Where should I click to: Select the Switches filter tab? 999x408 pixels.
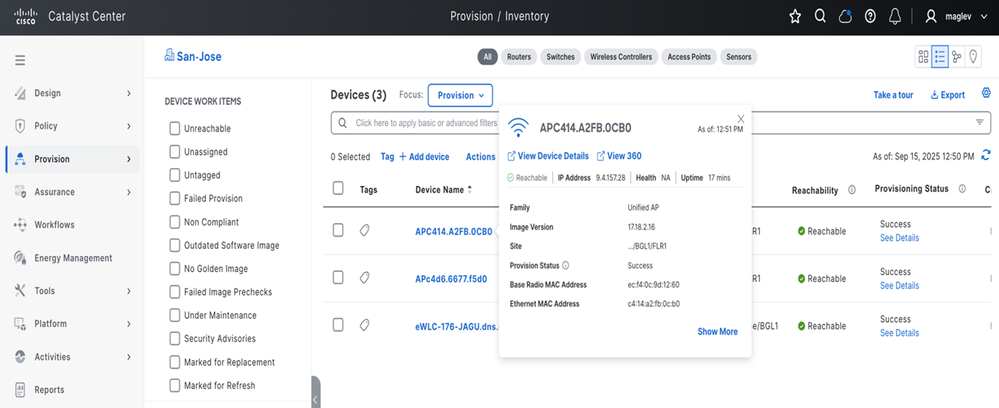click(561, 57)
